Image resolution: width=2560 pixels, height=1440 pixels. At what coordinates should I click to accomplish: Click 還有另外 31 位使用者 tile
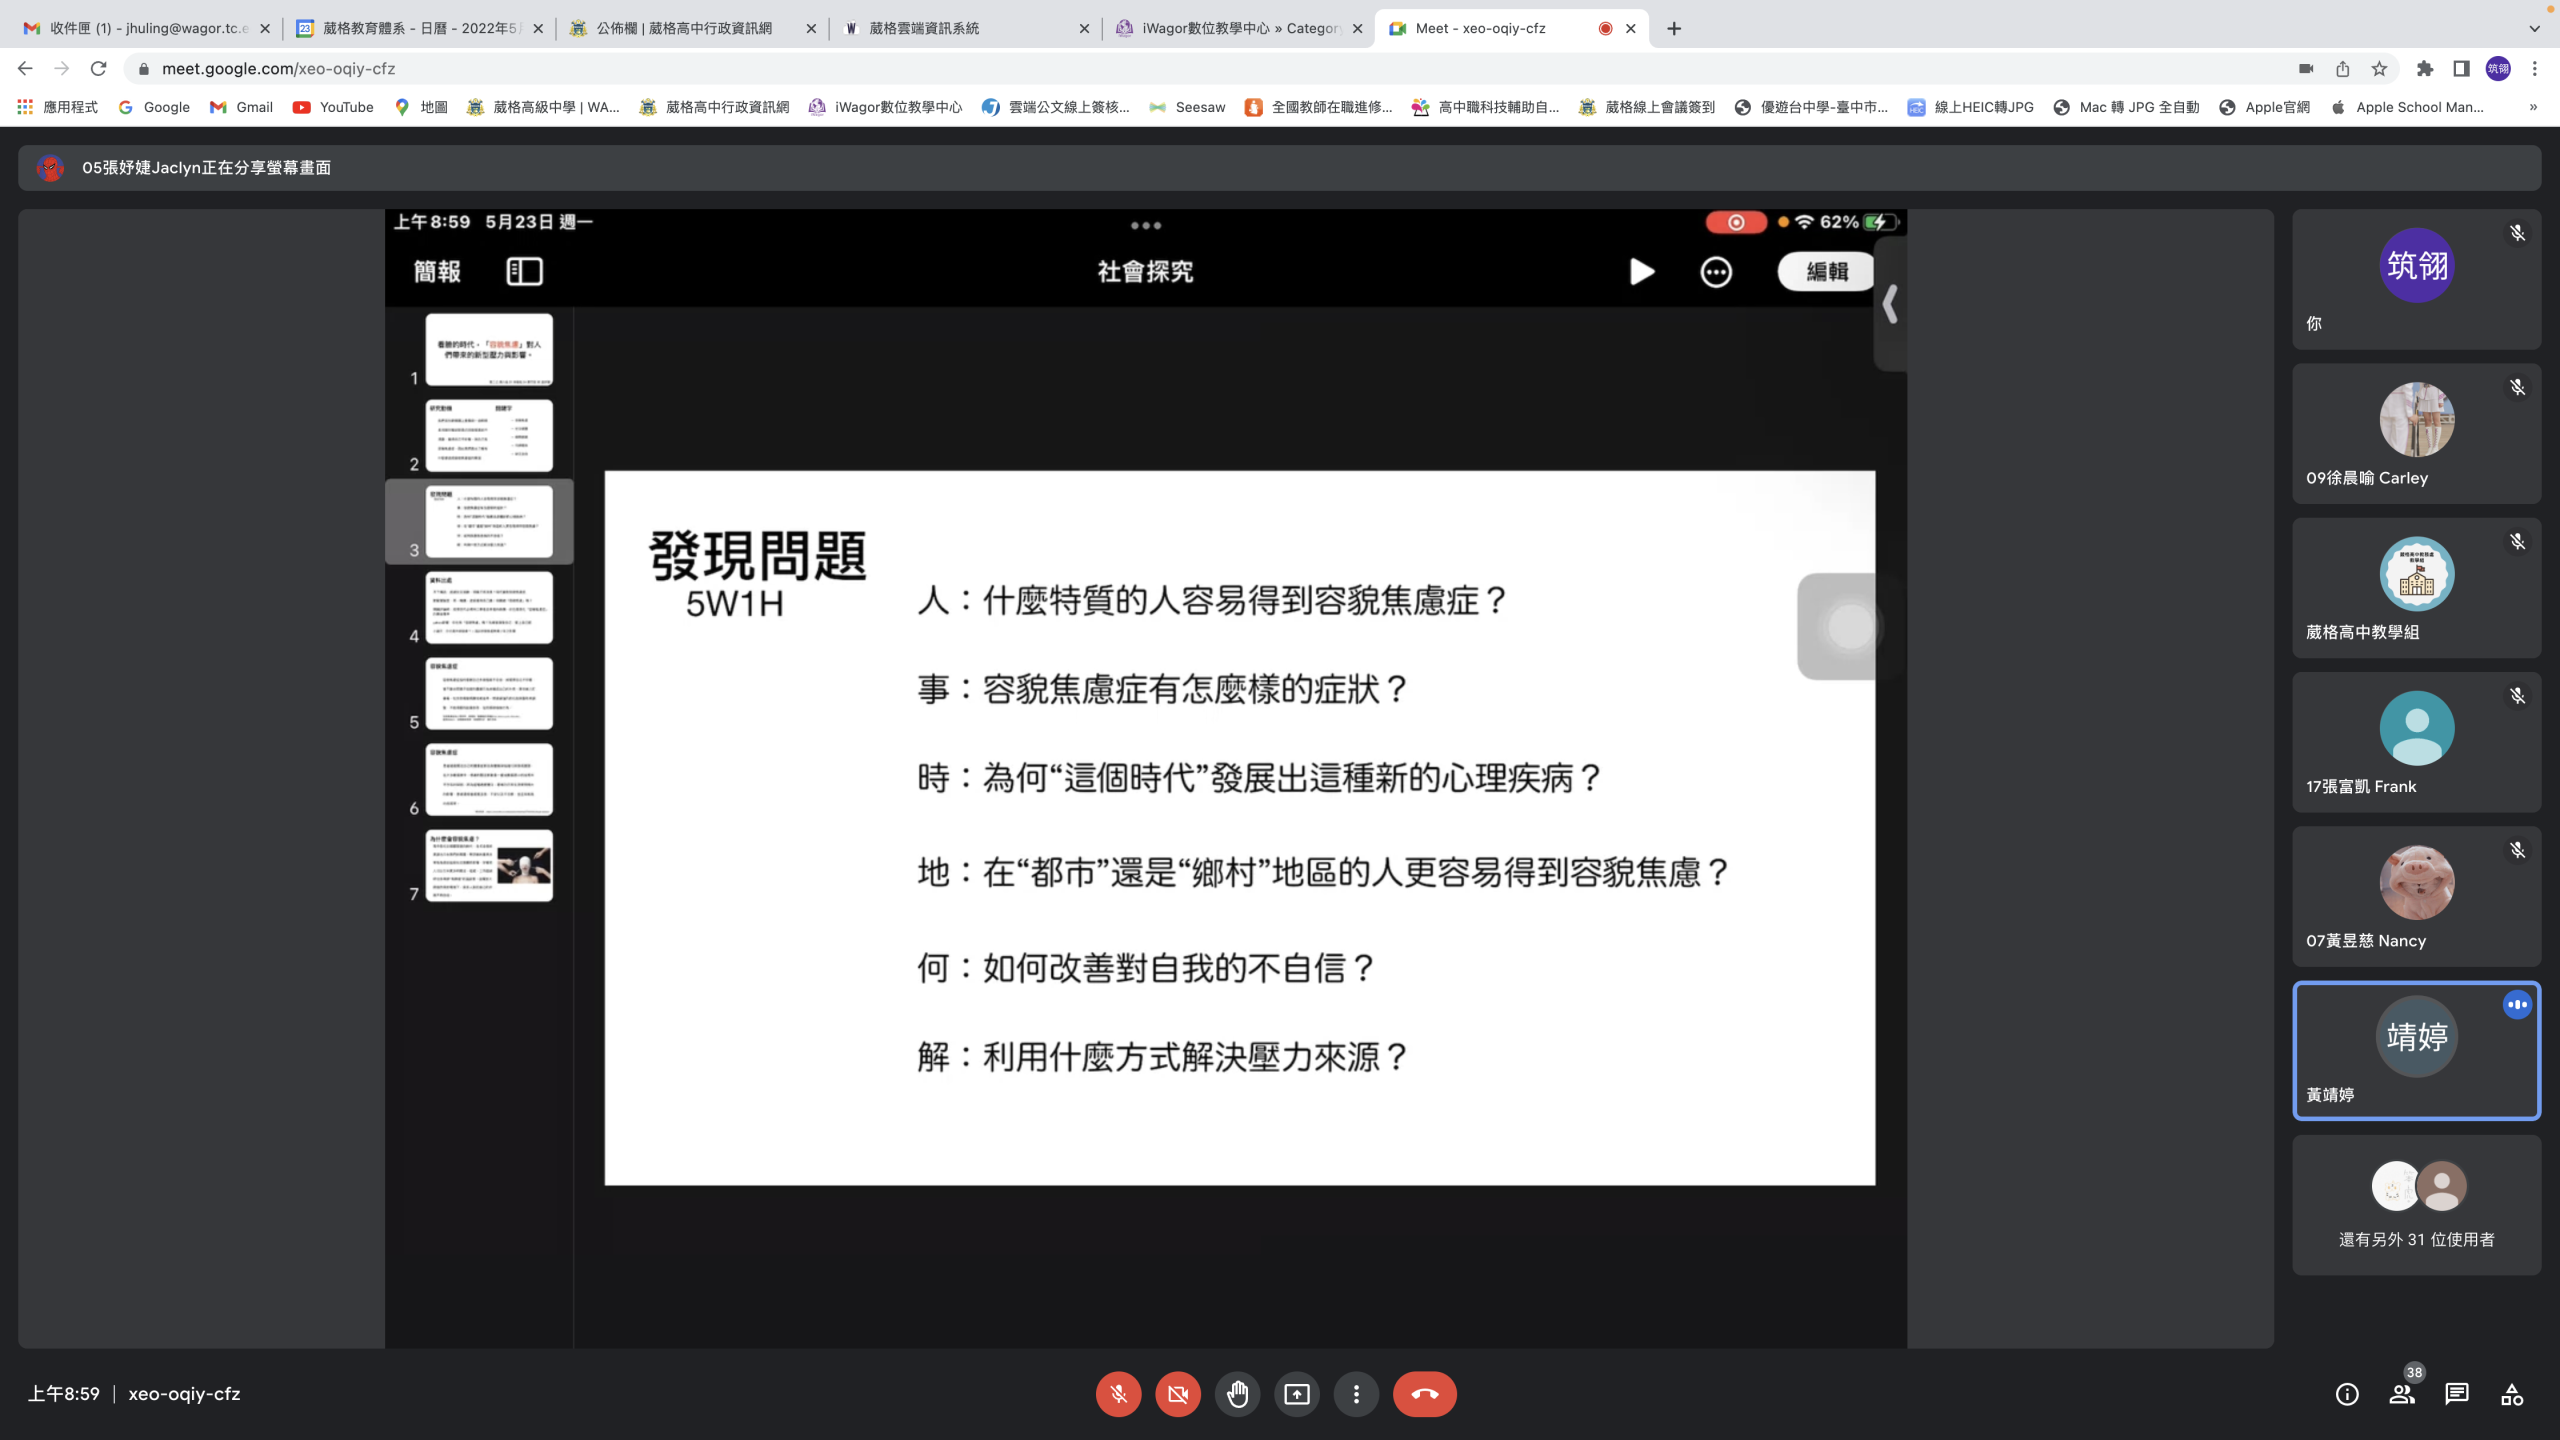[x=2416, y=1205]
